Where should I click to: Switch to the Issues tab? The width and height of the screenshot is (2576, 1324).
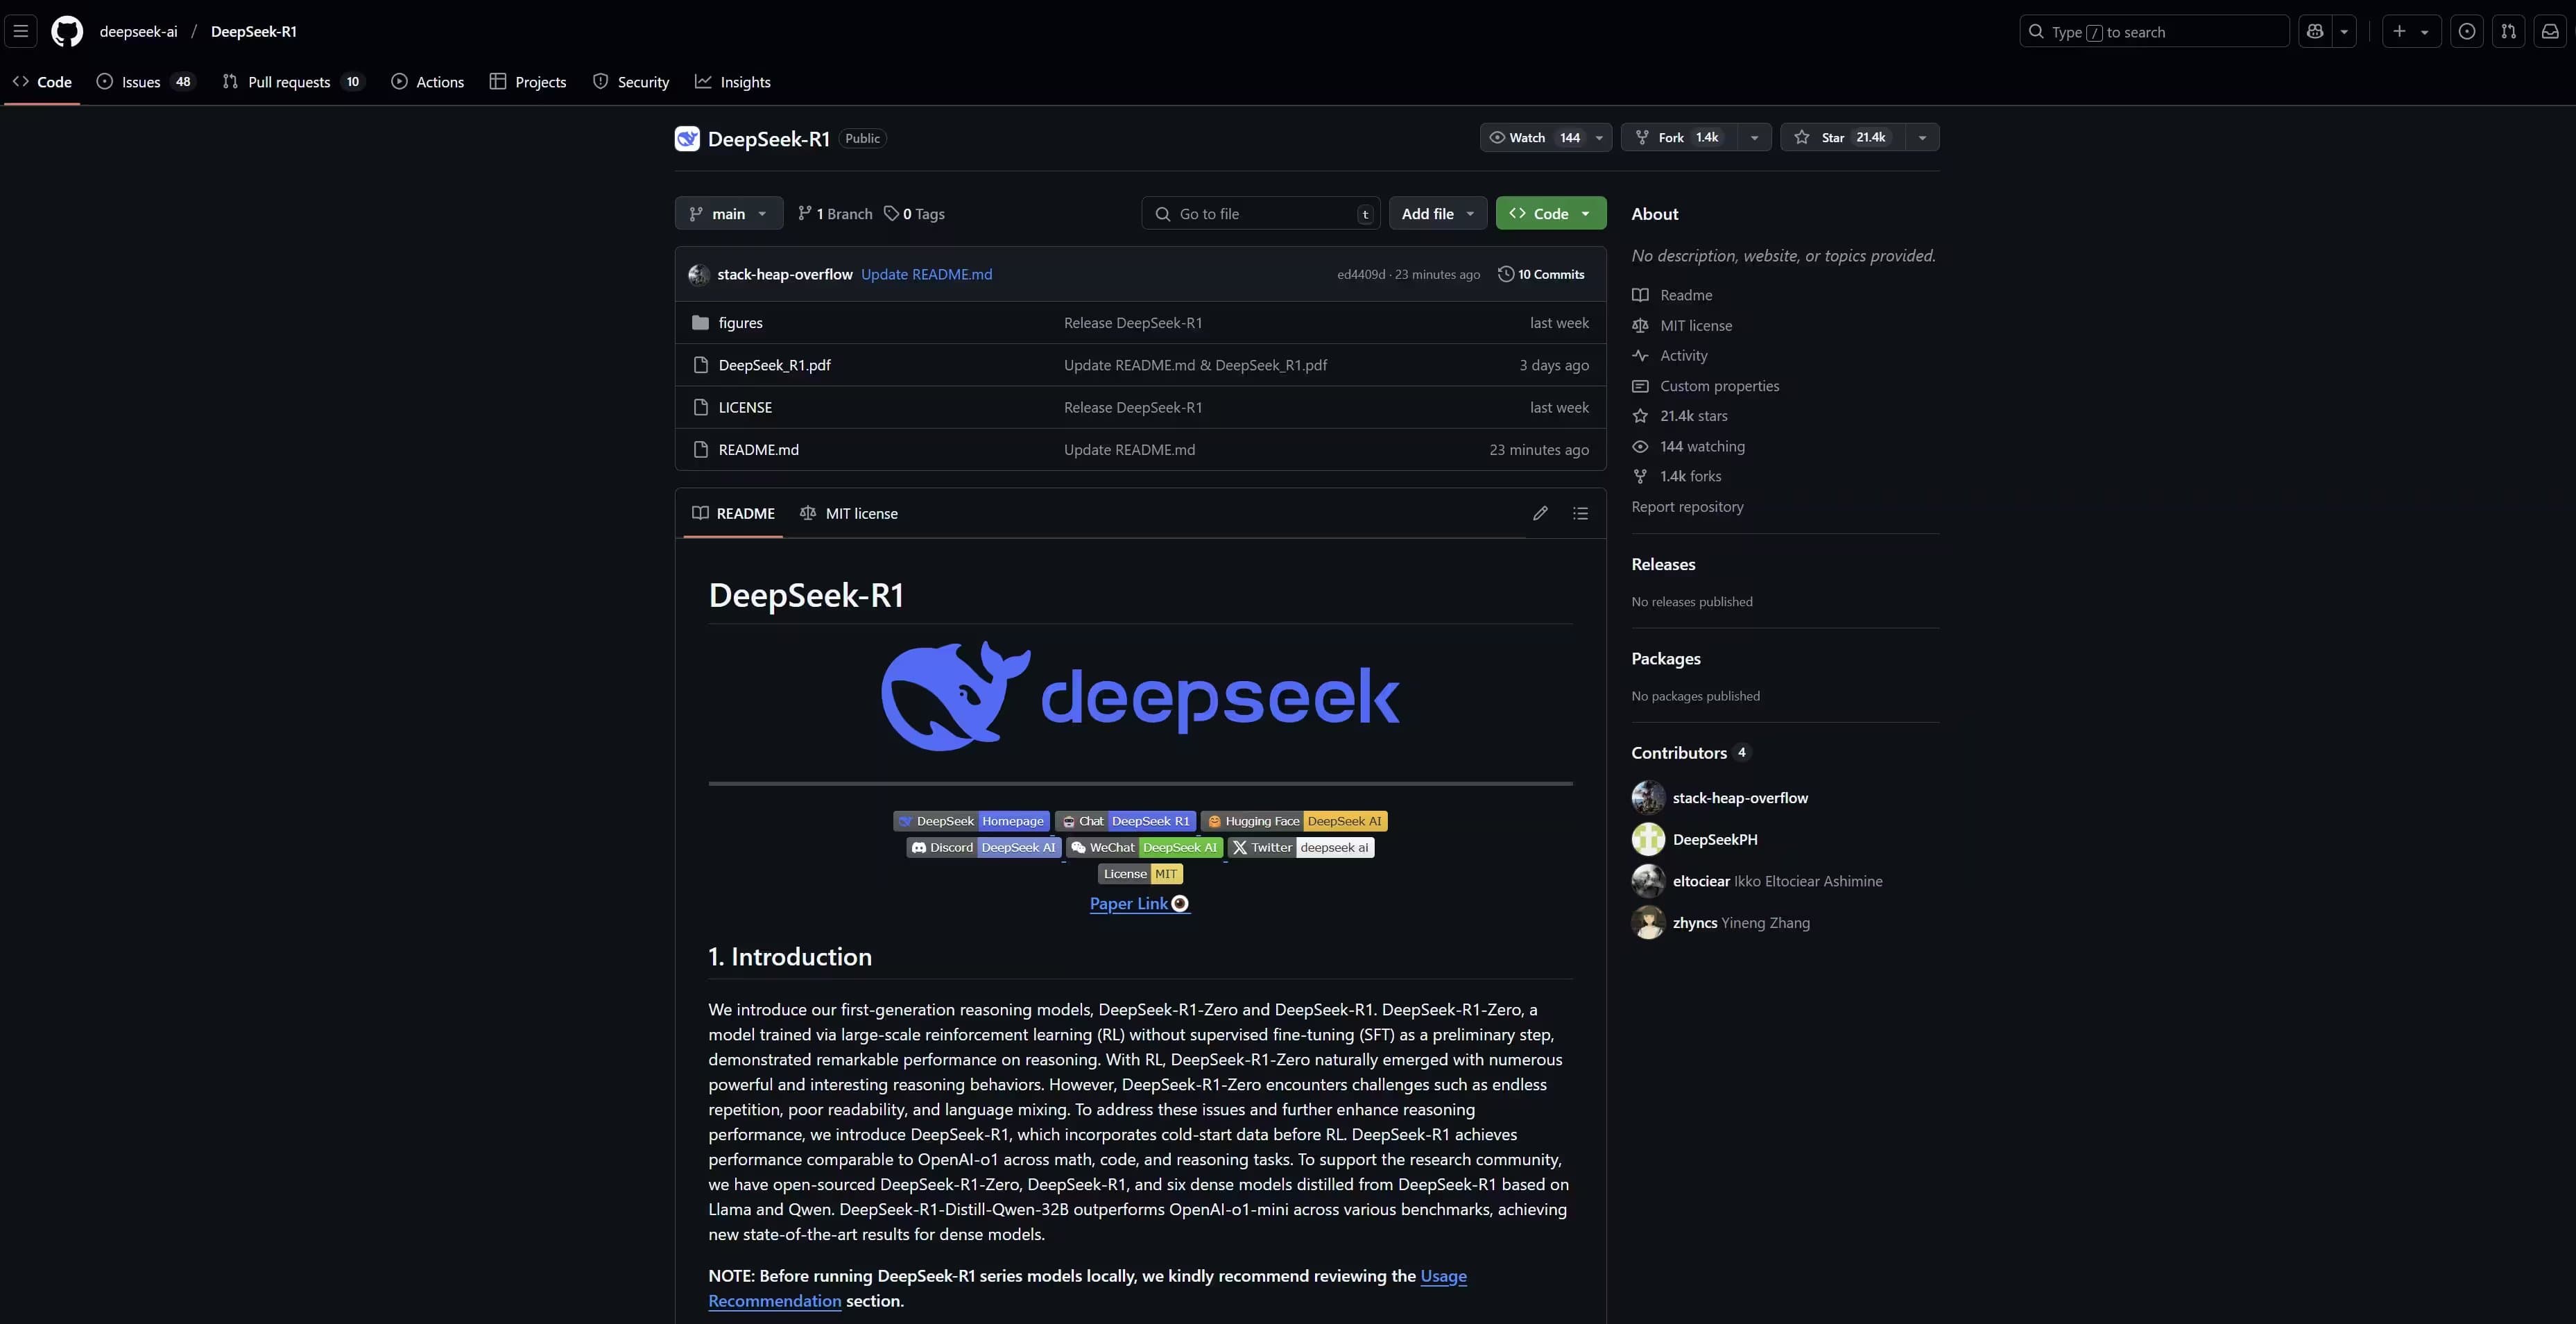[146, 82]
